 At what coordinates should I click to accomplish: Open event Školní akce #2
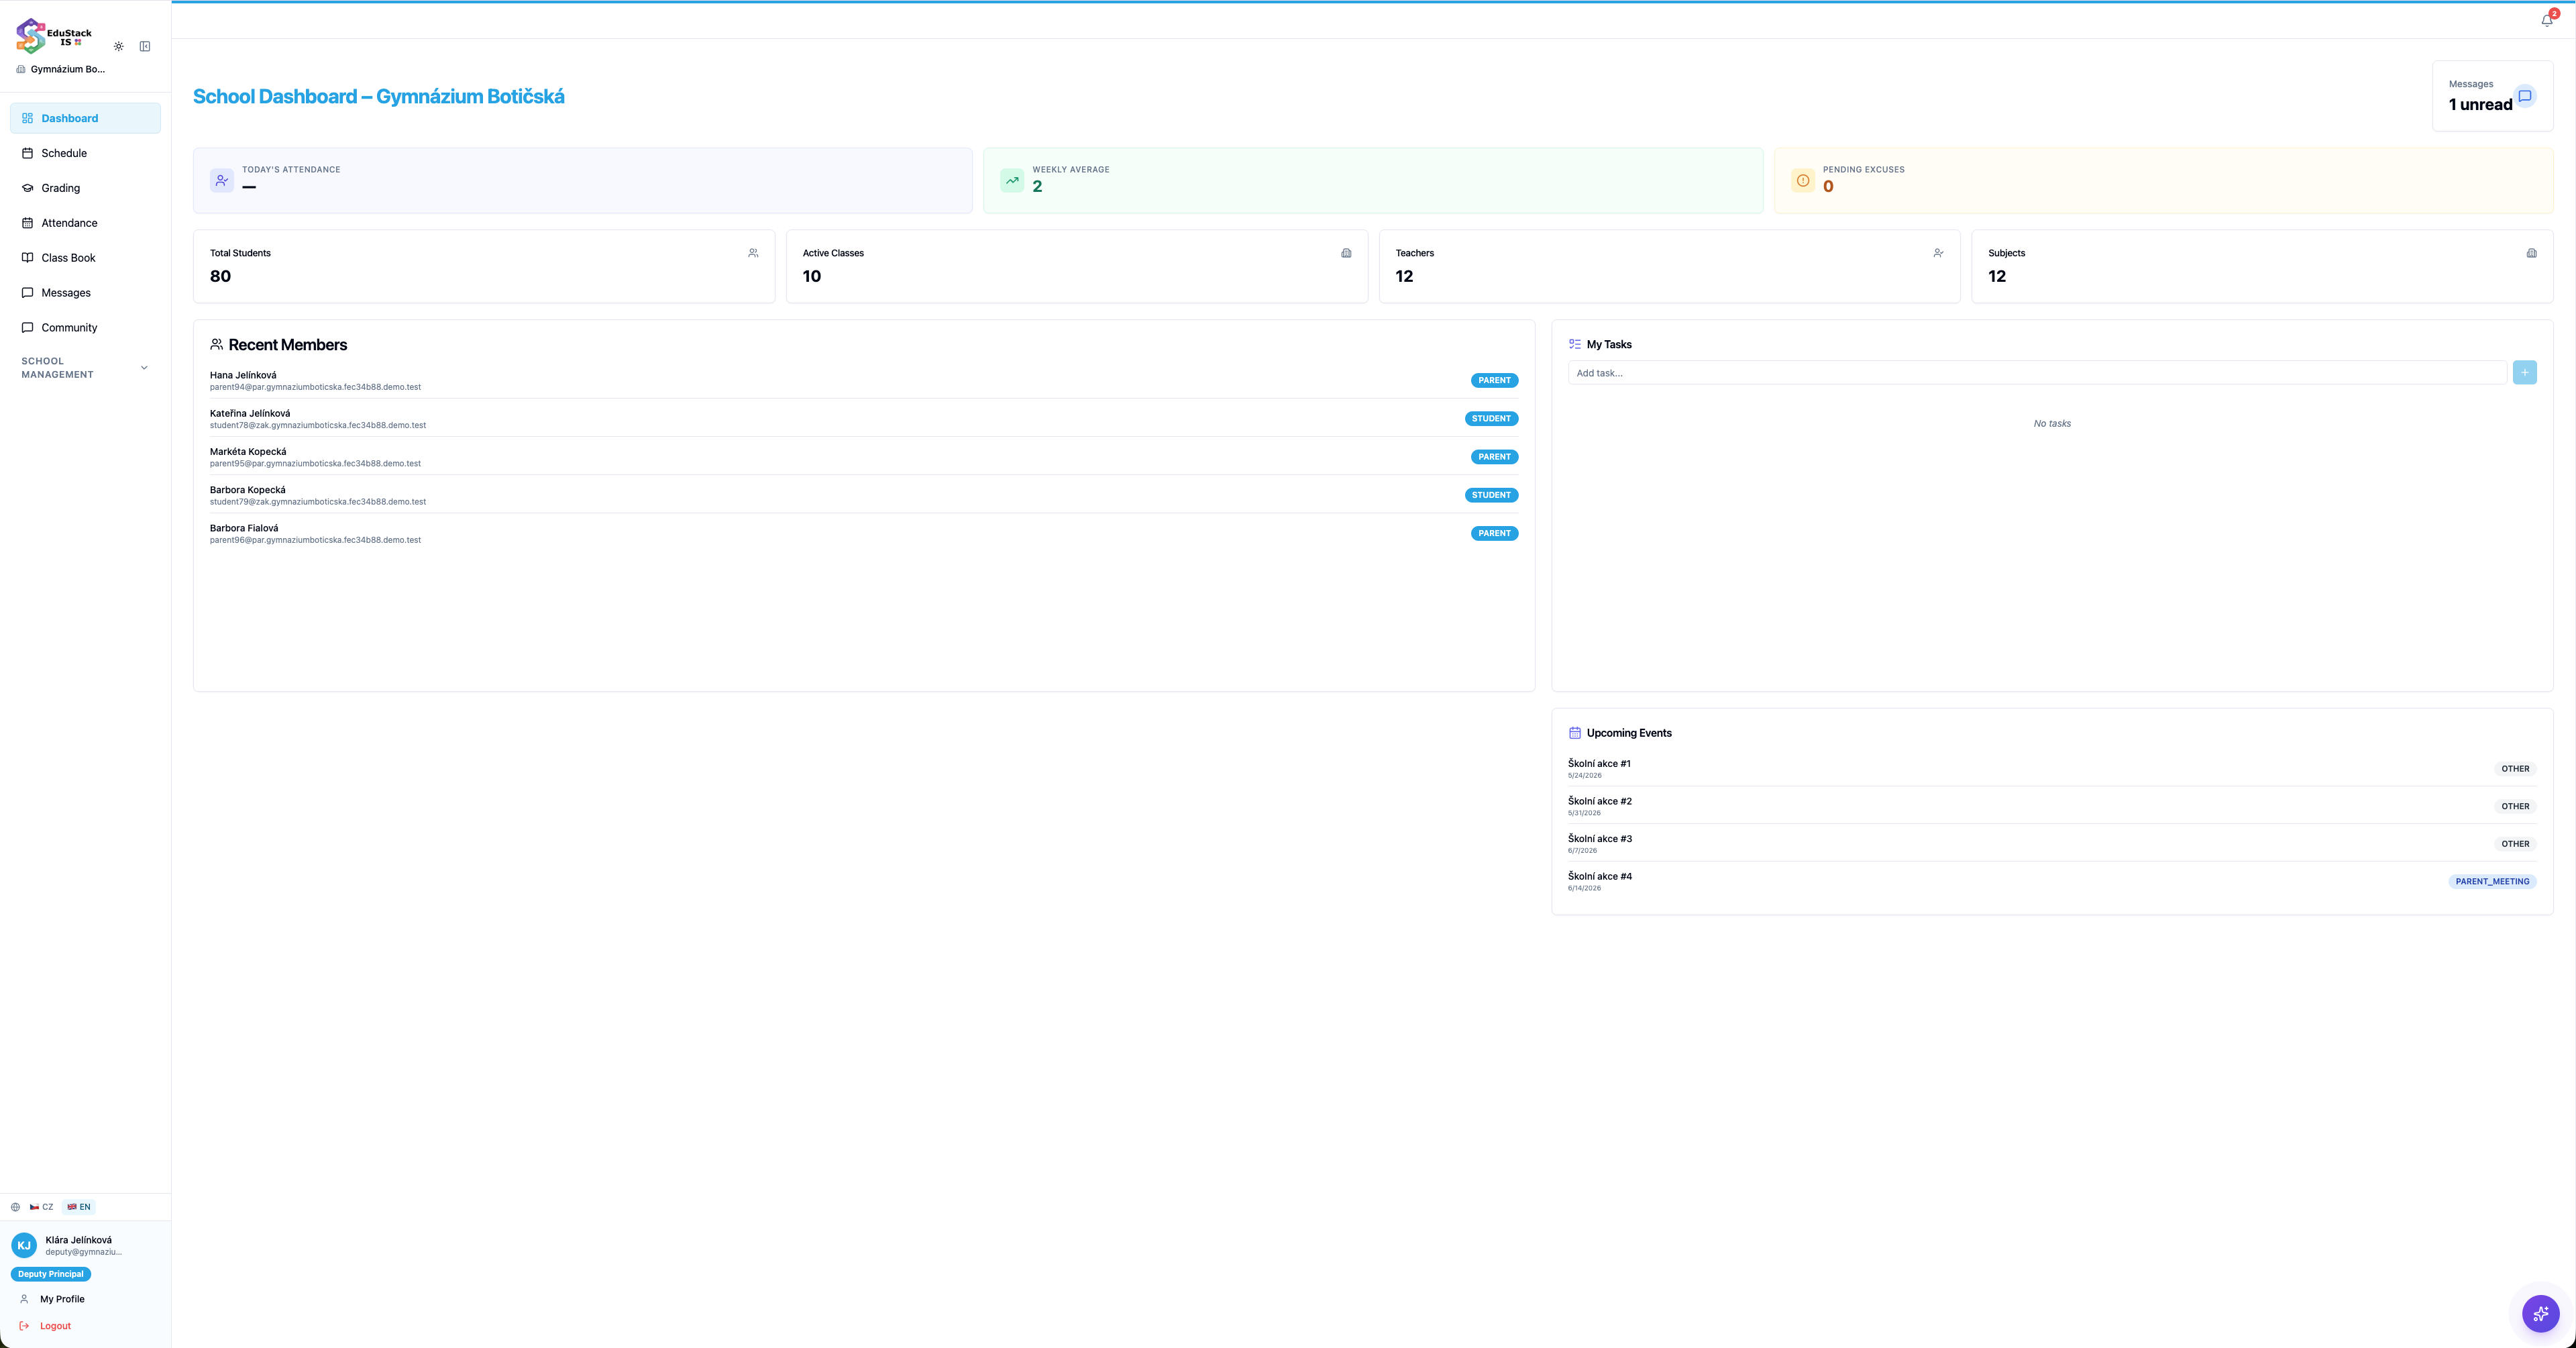click(x=2052, y=806)
